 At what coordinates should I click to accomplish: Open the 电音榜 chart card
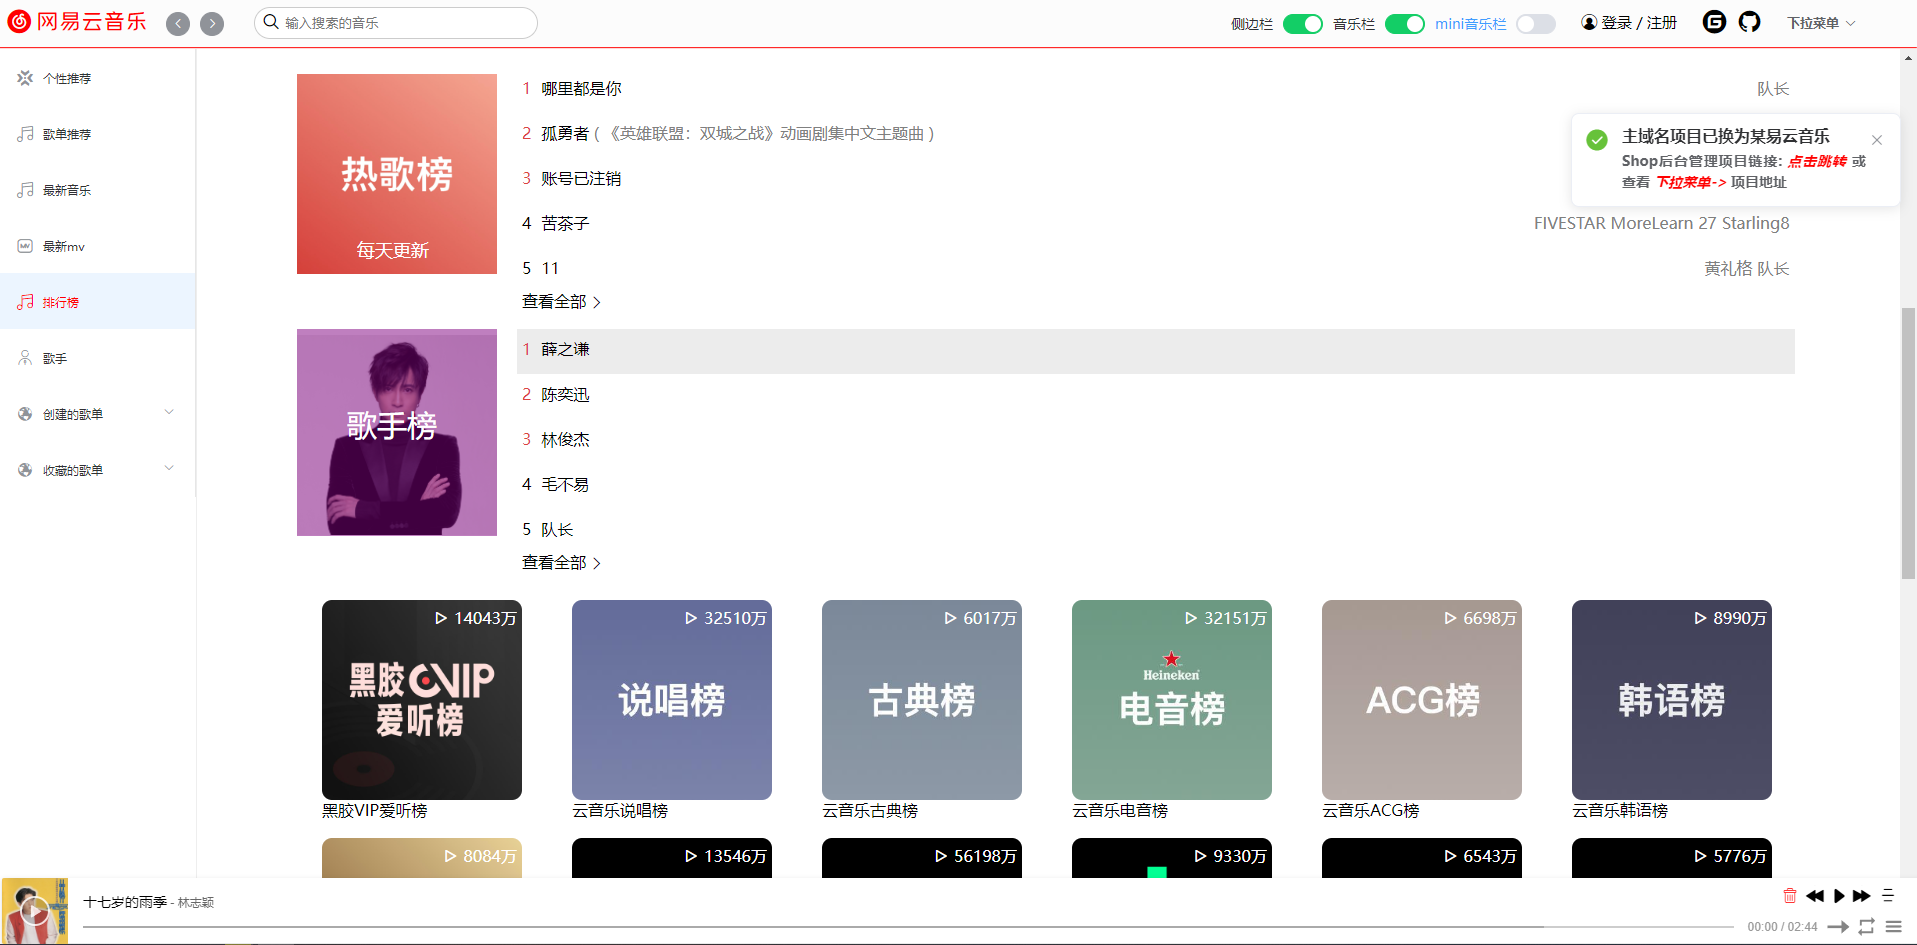(1172, 700)
